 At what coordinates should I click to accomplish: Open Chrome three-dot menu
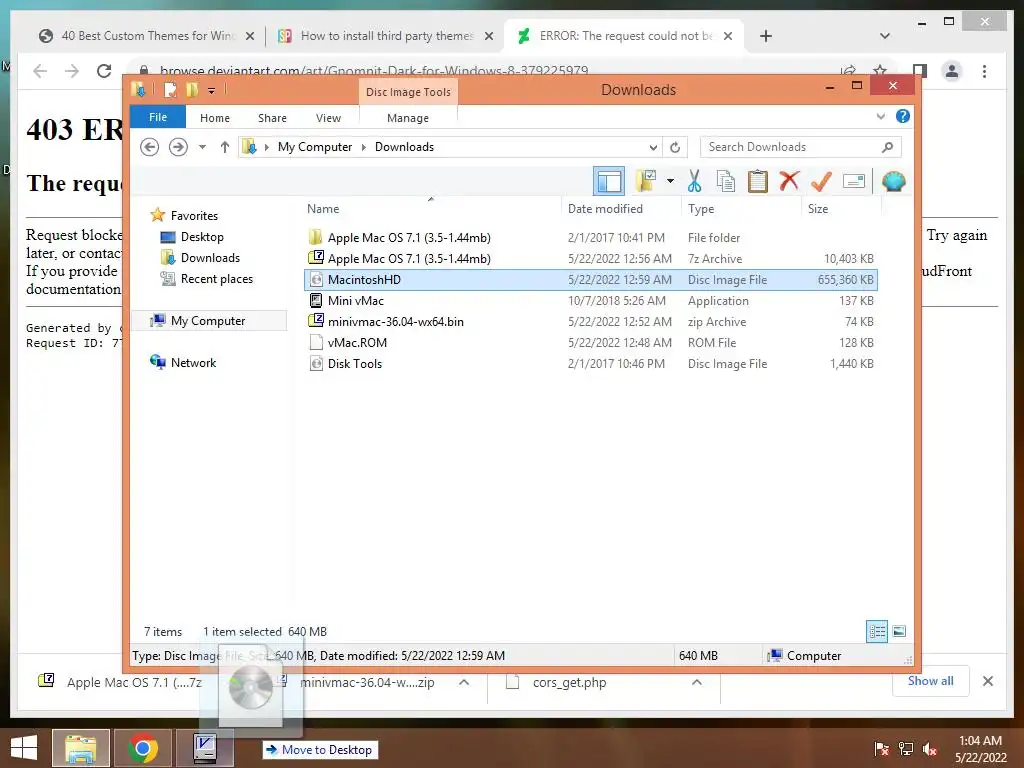984,71
